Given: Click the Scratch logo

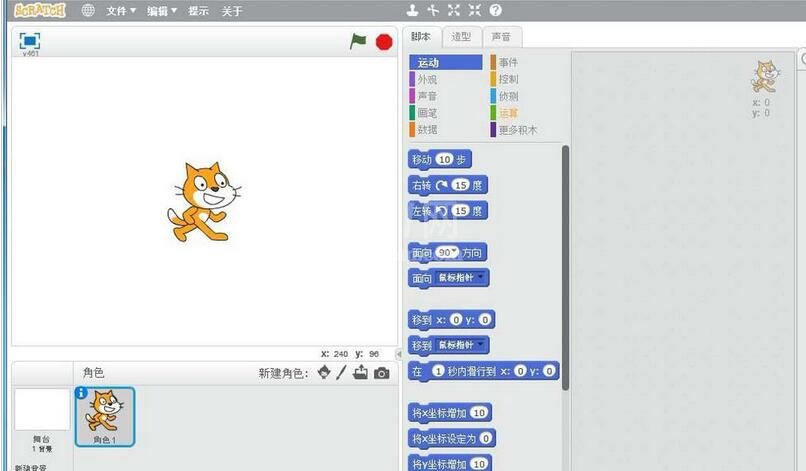Looking at the screenshot, I should [x=40, y=10].
